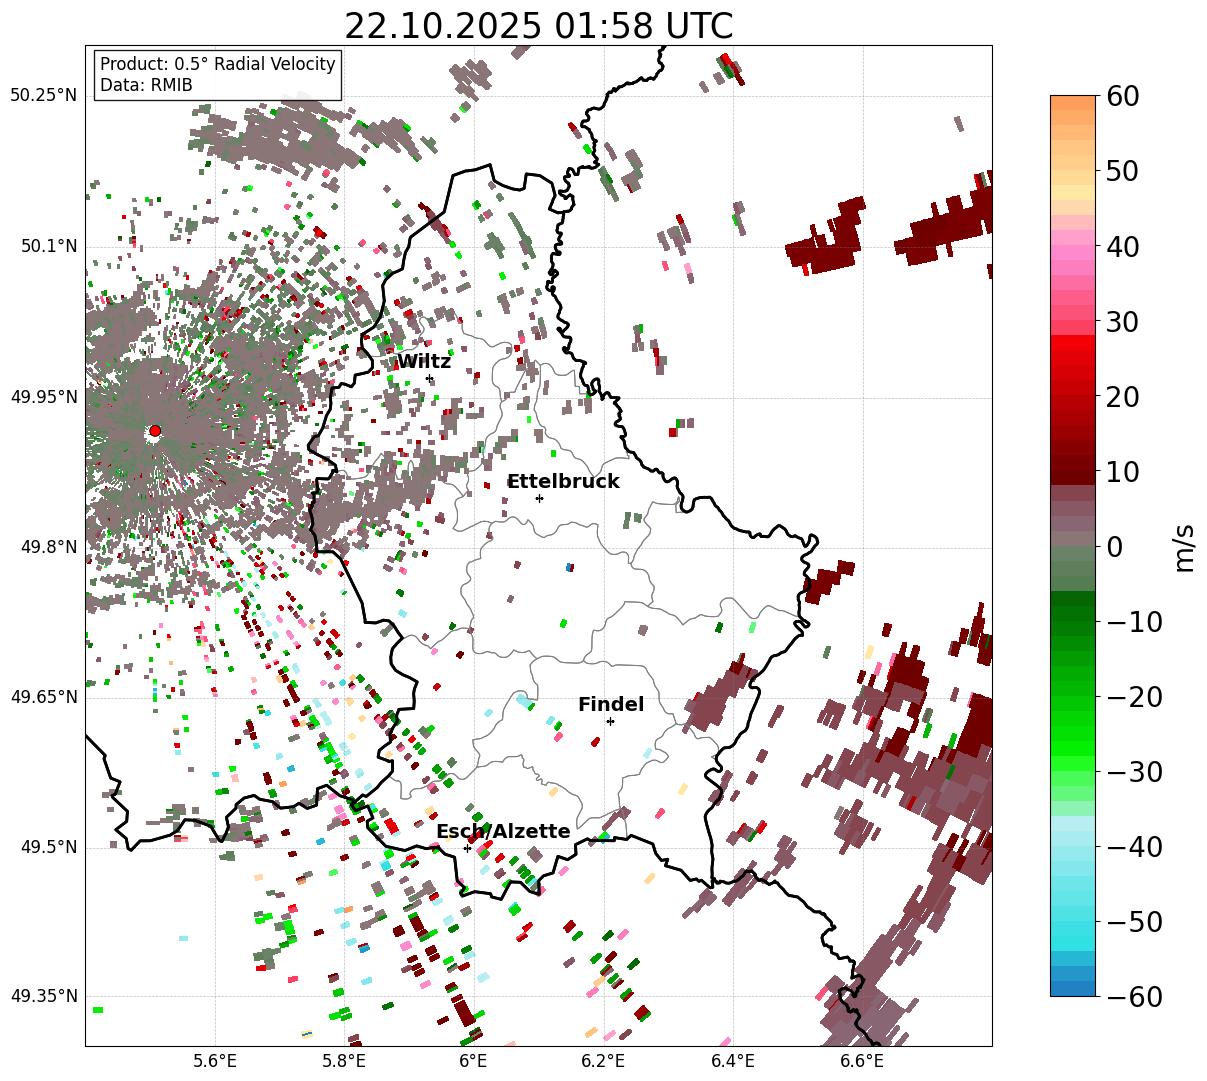Click the 6.4°E longitude tick label
The width and height of the screenshot is (1207, 1081).
[733, 1060]
